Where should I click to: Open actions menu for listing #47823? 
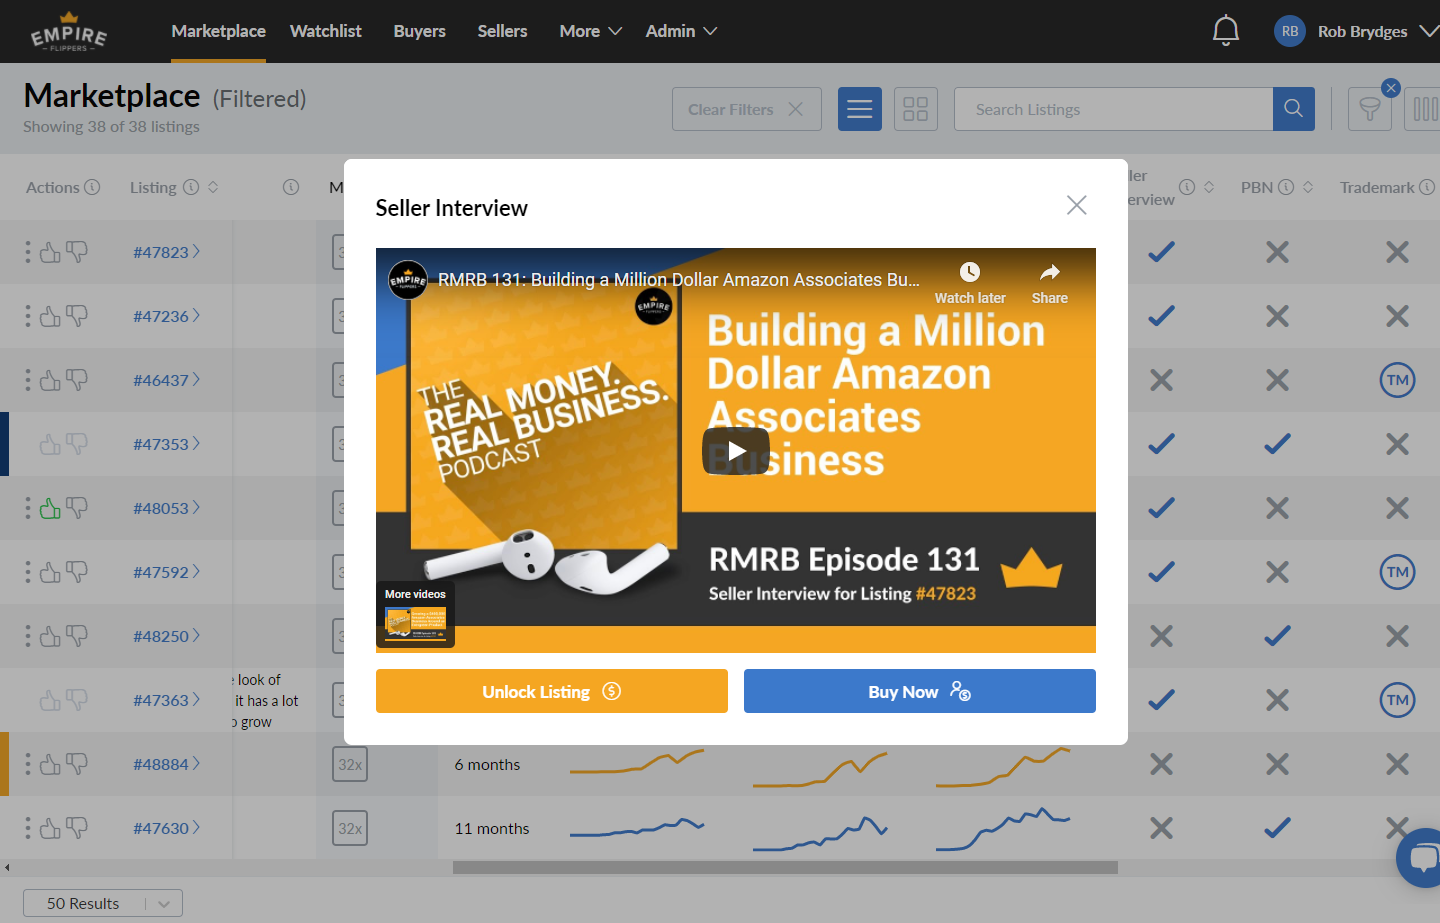[28, 252]
